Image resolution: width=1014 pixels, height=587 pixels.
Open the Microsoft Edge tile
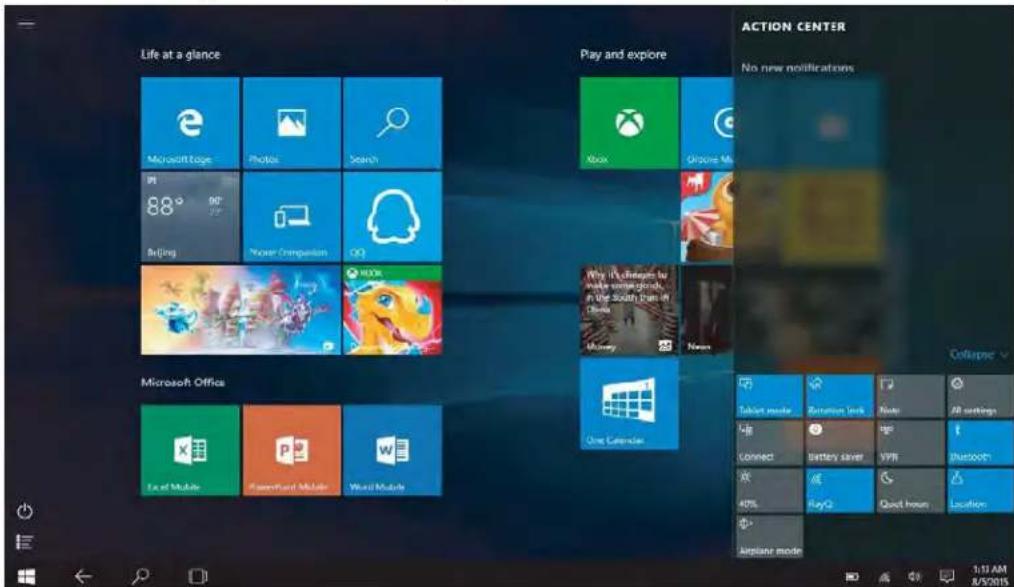point(190,122)
